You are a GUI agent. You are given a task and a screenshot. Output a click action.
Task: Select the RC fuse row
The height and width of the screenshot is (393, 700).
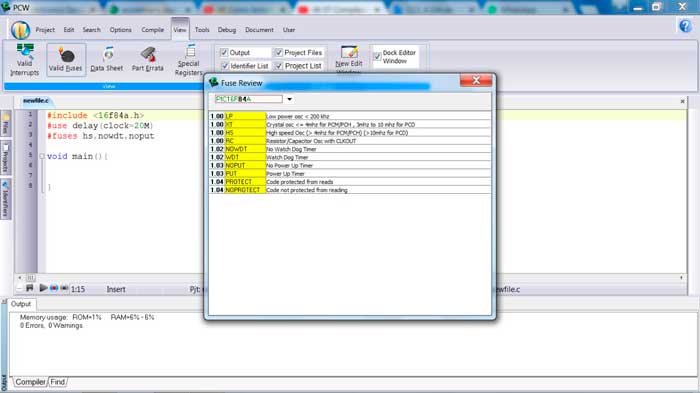point(350,141)
